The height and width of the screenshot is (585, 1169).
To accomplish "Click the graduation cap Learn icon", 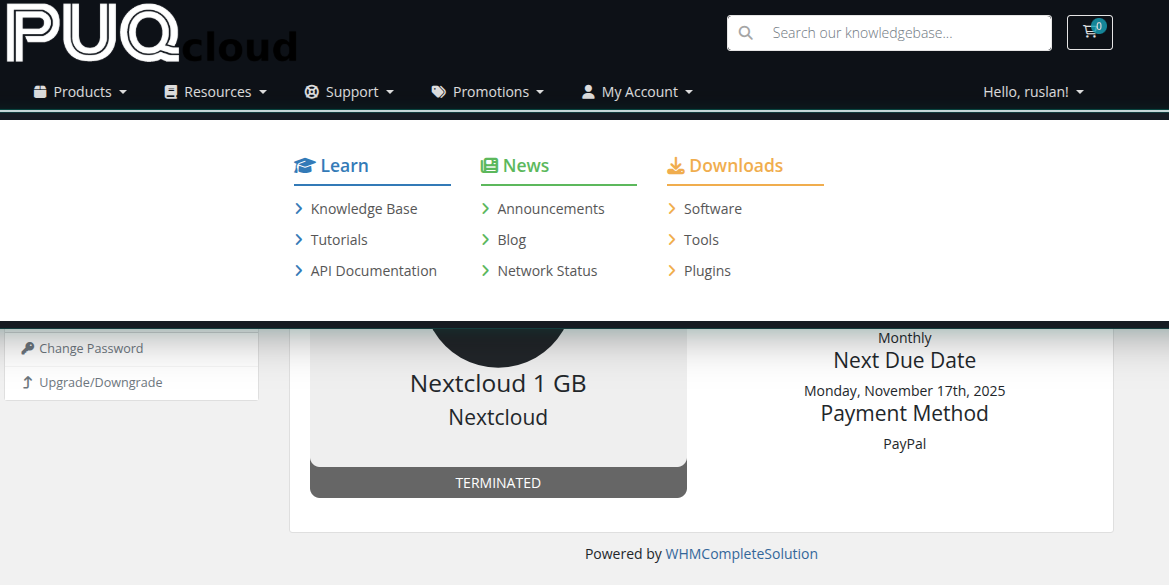I will [x=304, y=166].
